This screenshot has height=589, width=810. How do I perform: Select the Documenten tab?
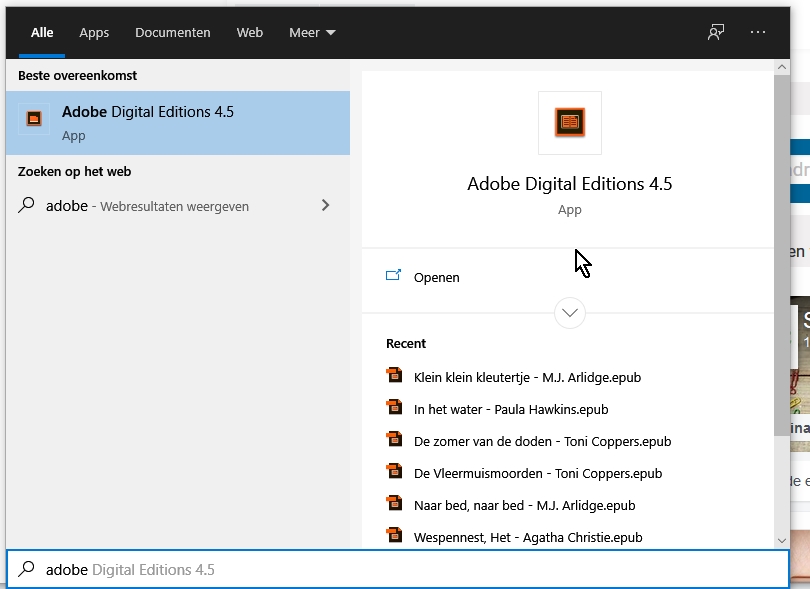[x=173, y=32]
